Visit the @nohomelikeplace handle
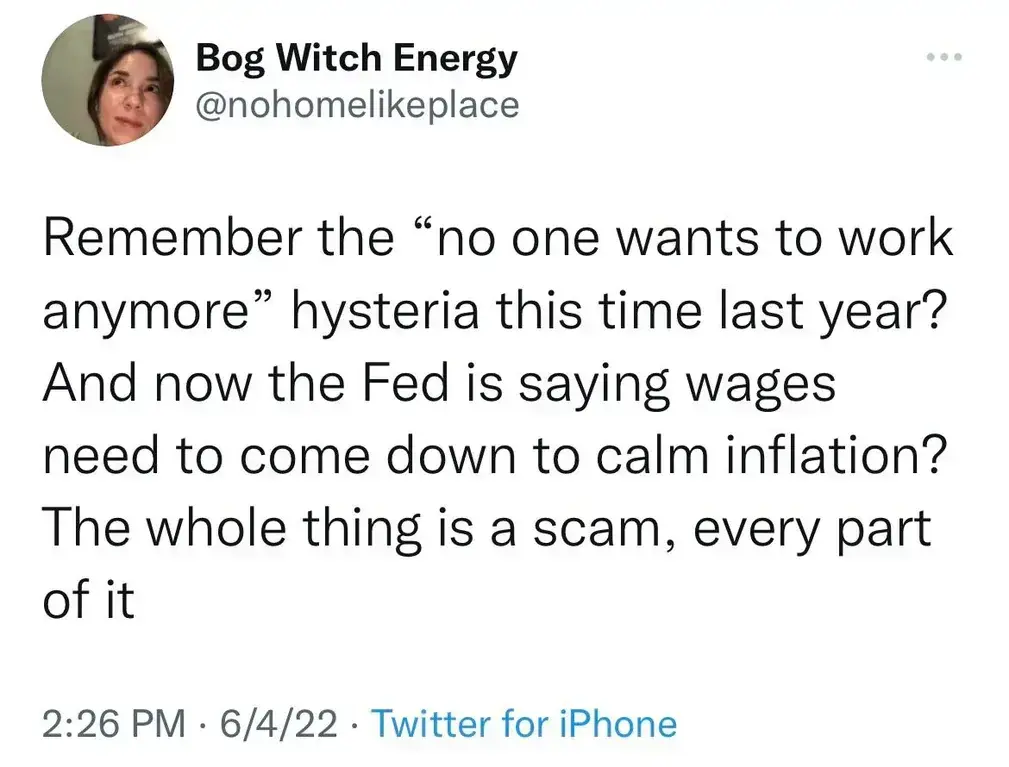This screenshot has width=1009, height=767. (x=356, y=105)
